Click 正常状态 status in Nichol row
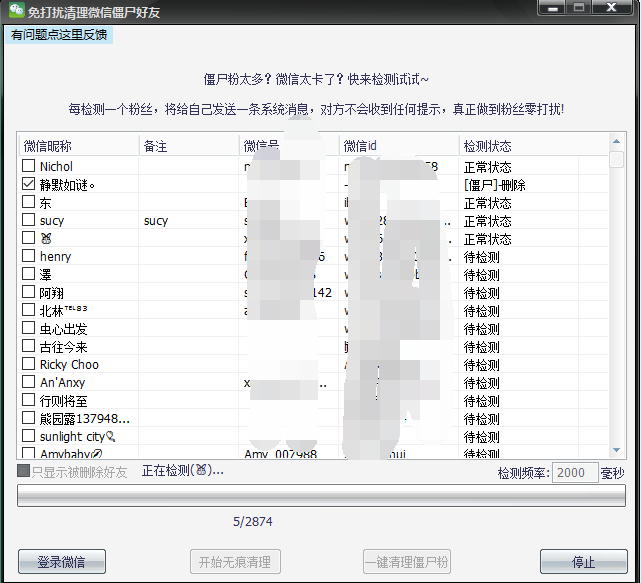 point(487,167)
